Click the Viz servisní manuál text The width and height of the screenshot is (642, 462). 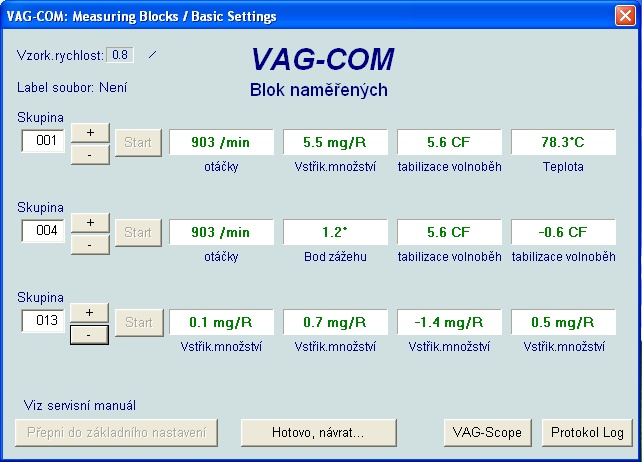(x=80, y=405)
